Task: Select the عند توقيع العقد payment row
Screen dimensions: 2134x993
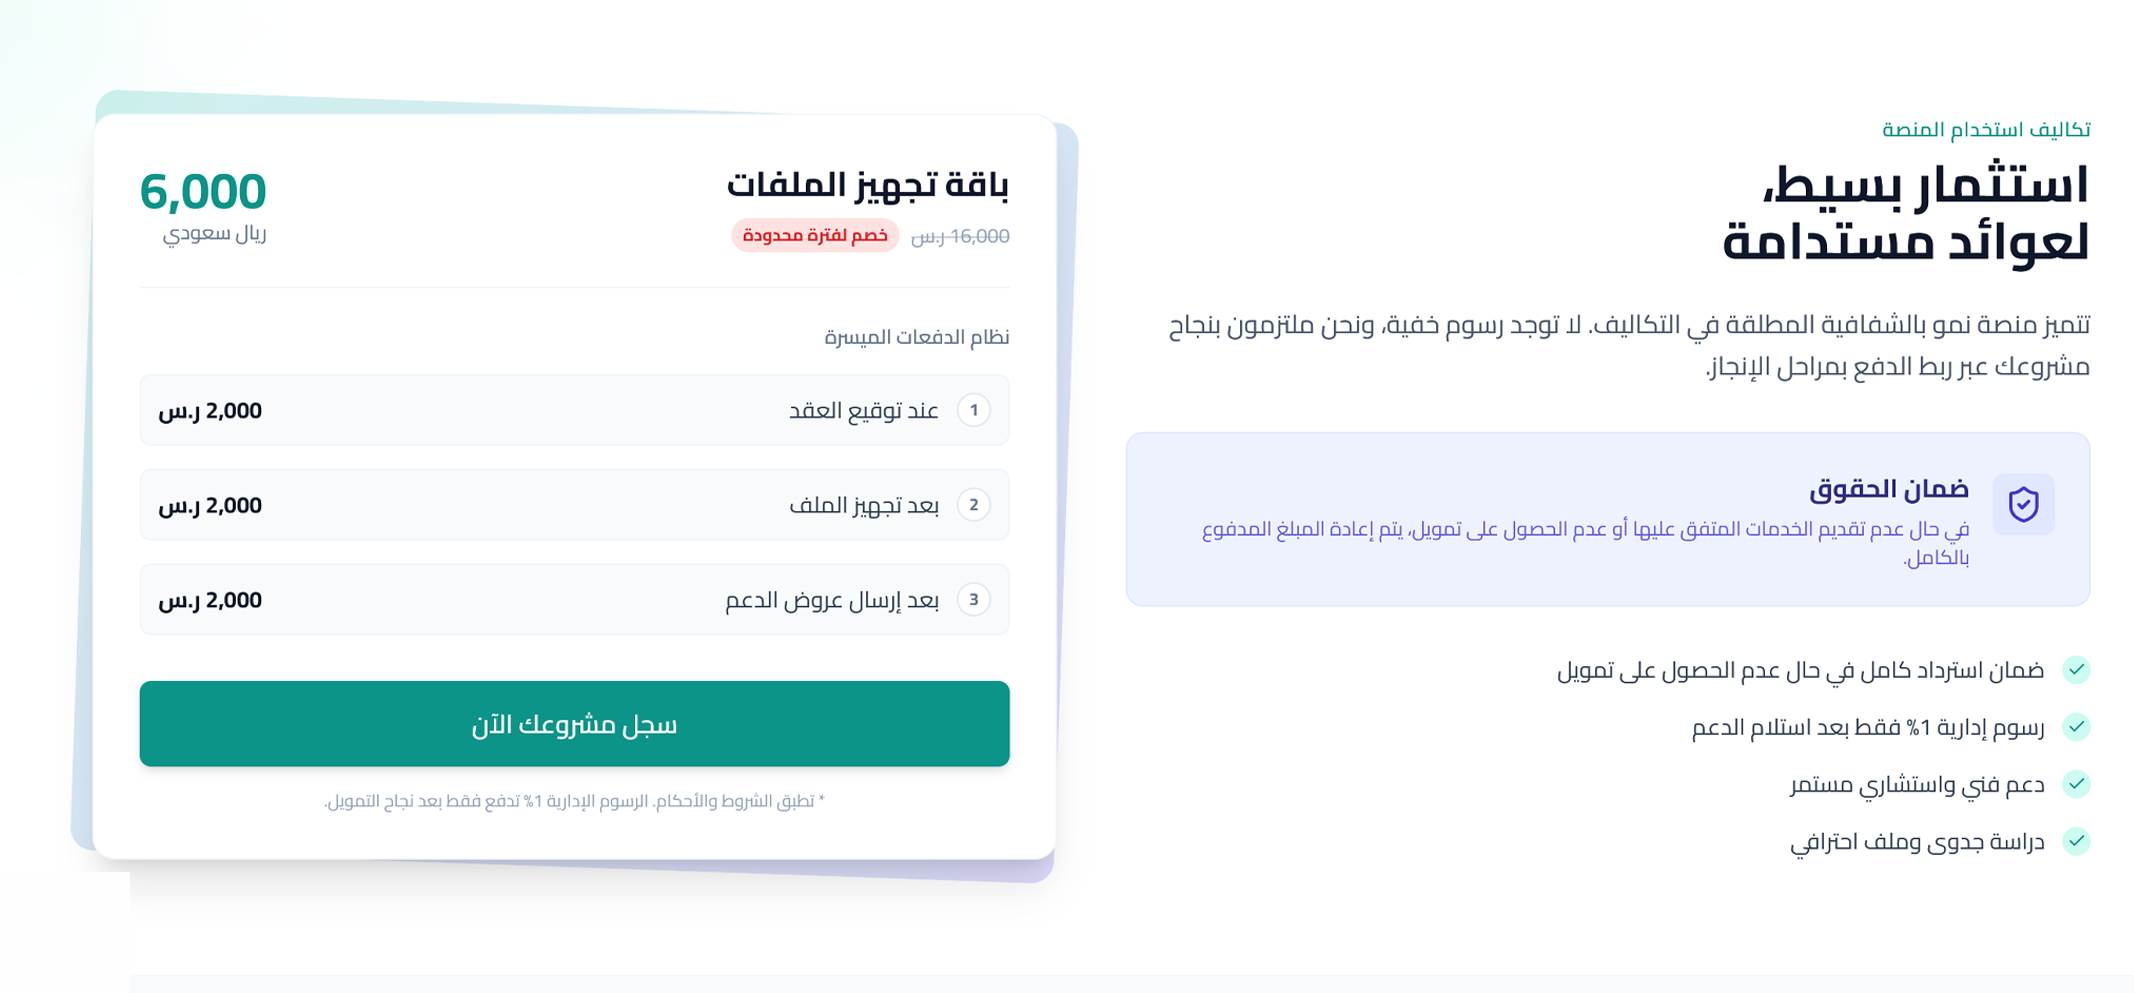Action: (x=574, y=410)
